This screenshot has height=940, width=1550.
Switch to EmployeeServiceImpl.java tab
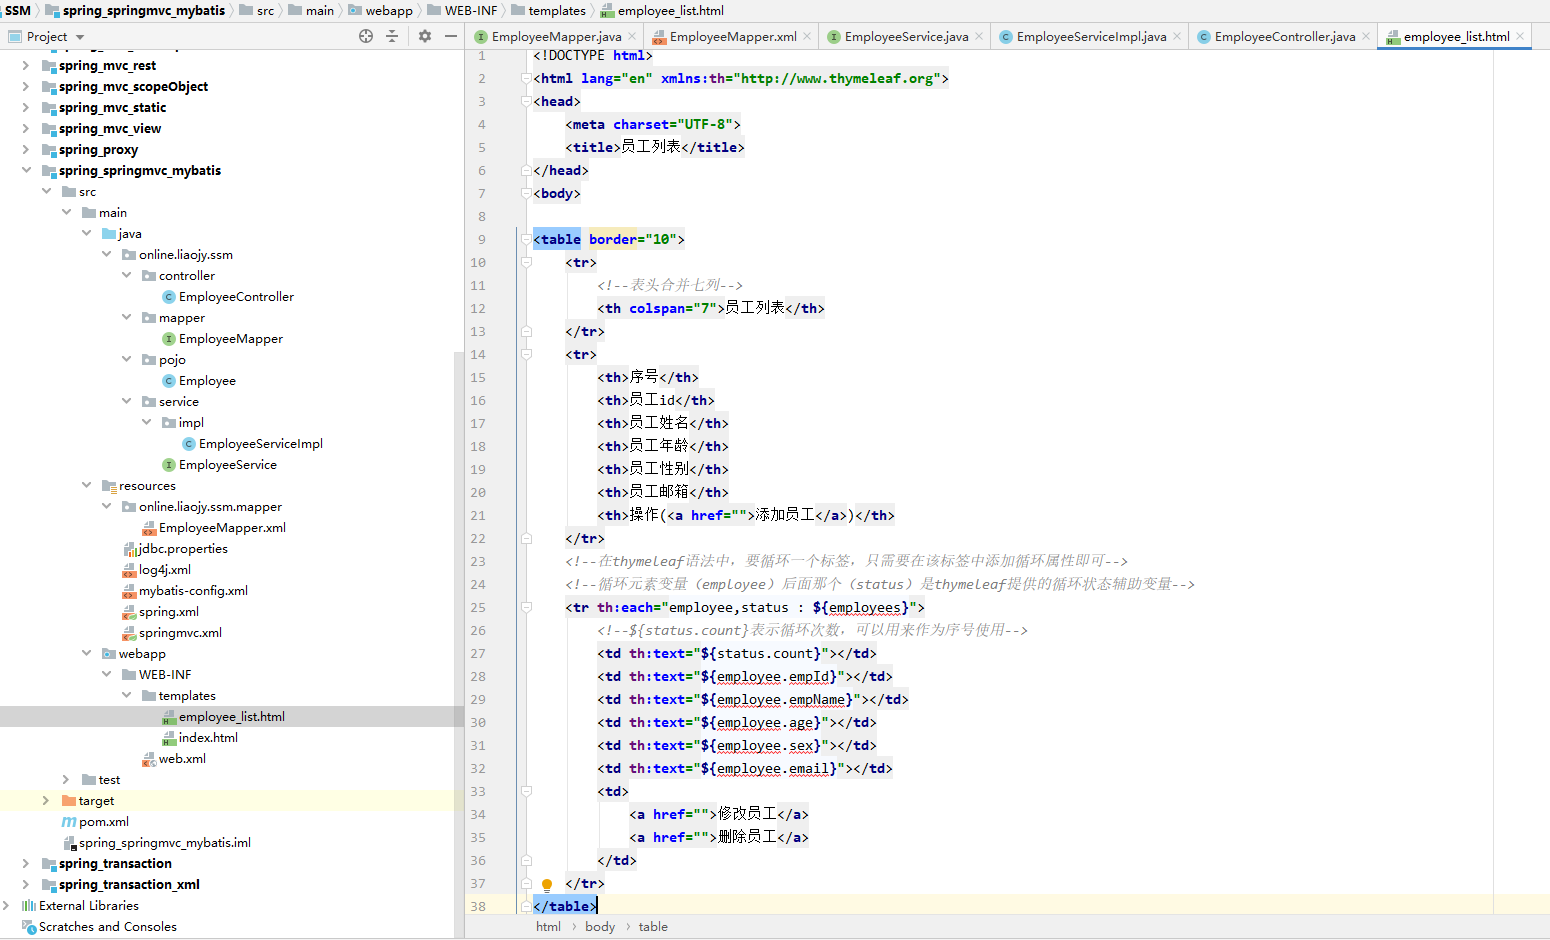tap(1091, 37)
